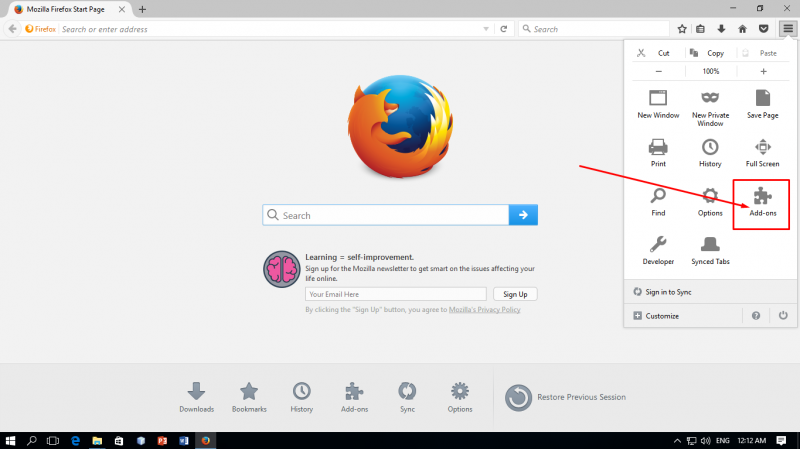Image resolution: width=800 pixels, height=449 pixels.
Task: Zoom out with the minus button
Action: tap(659, 71)
